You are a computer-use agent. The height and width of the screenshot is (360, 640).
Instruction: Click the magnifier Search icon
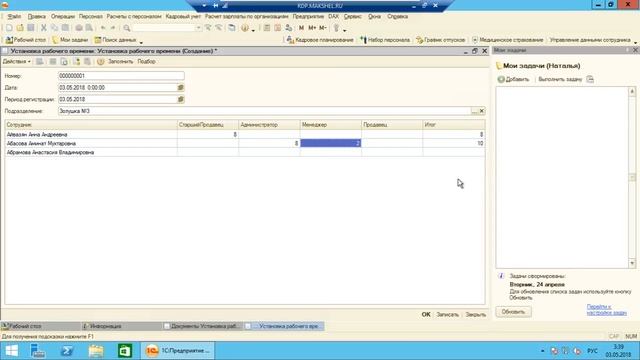click(127, 28)
